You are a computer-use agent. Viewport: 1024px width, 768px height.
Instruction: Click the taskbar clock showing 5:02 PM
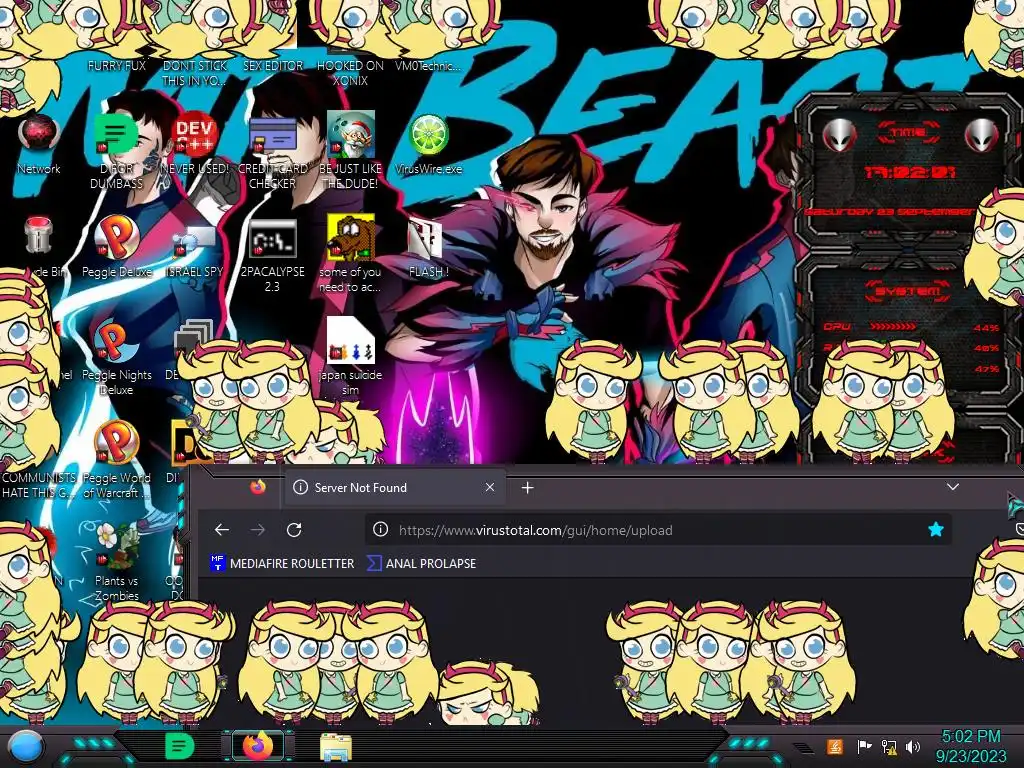970,746
